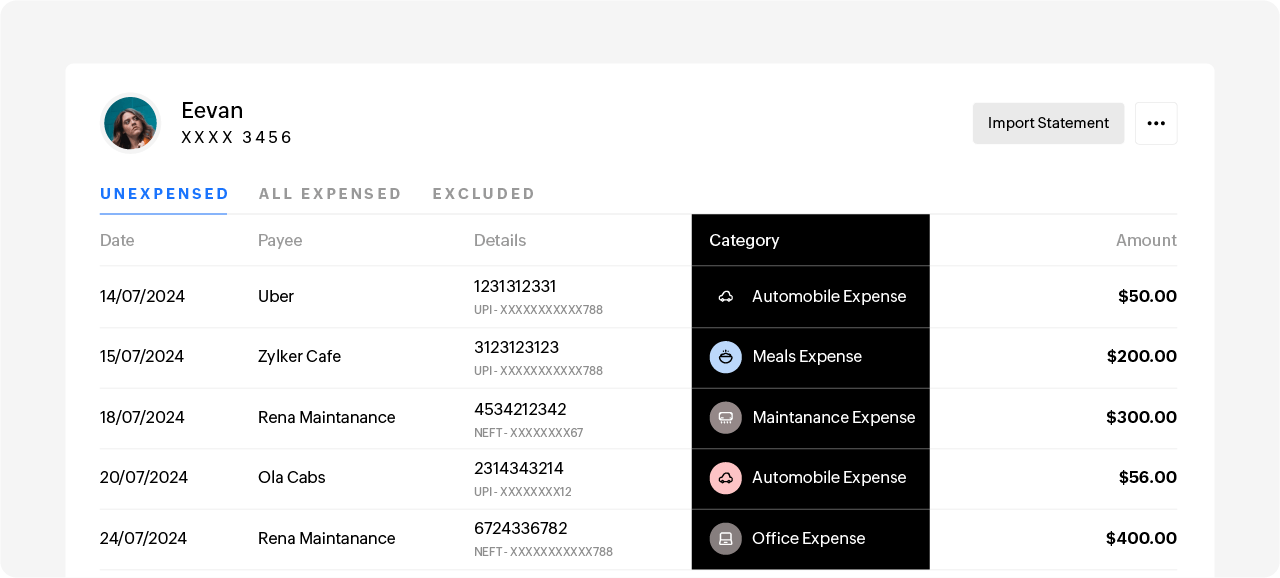Click the Date column header
Image resolution: width=1280 pixels, height=578 pixels.
pyautogui.click(x=117, y=241)
